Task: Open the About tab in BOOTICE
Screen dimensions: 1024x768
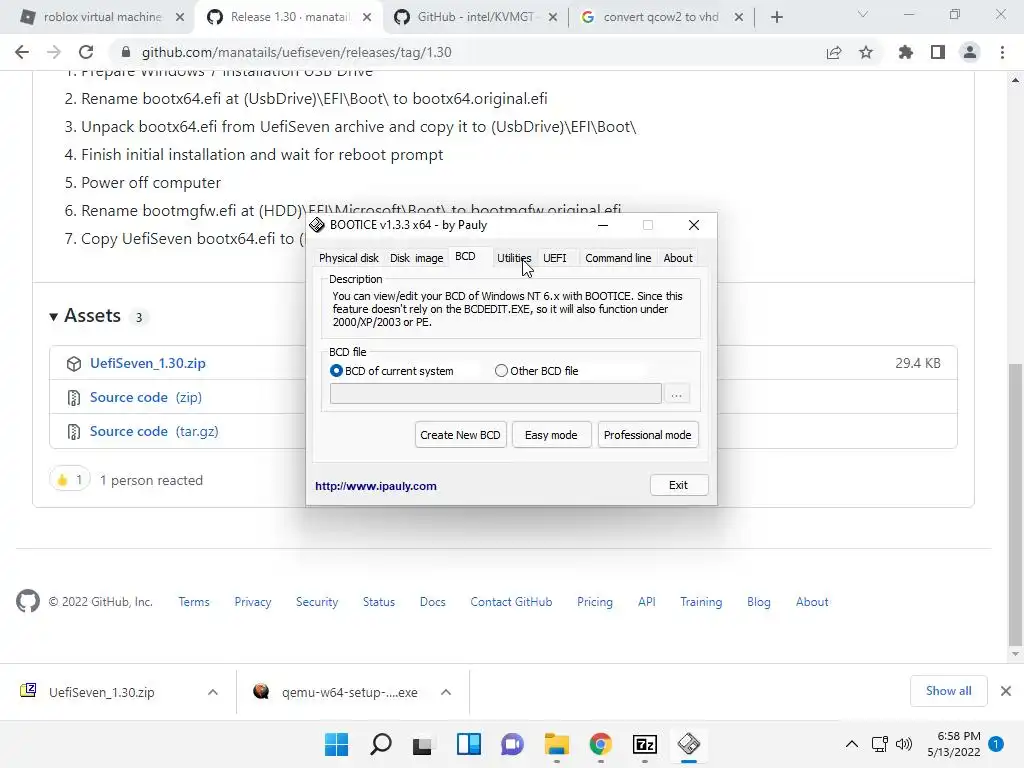Action: pos(678,258)
